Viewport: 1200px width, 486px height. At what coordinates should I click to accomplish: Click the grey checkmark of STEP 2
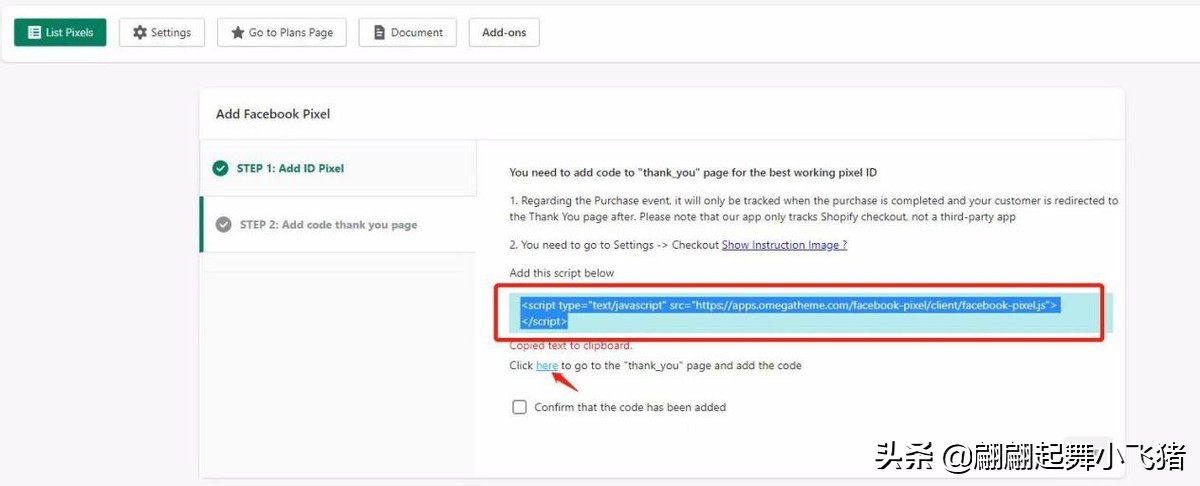tap(224, 225)
